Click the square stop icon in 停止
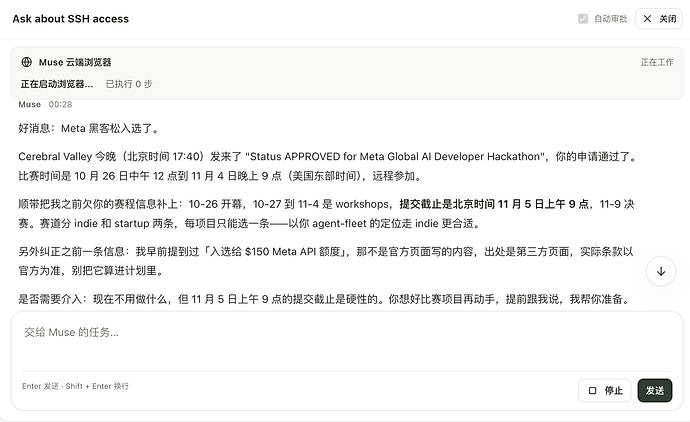The width and height of the screenshot is (690, 422). (x=592, y=390)
